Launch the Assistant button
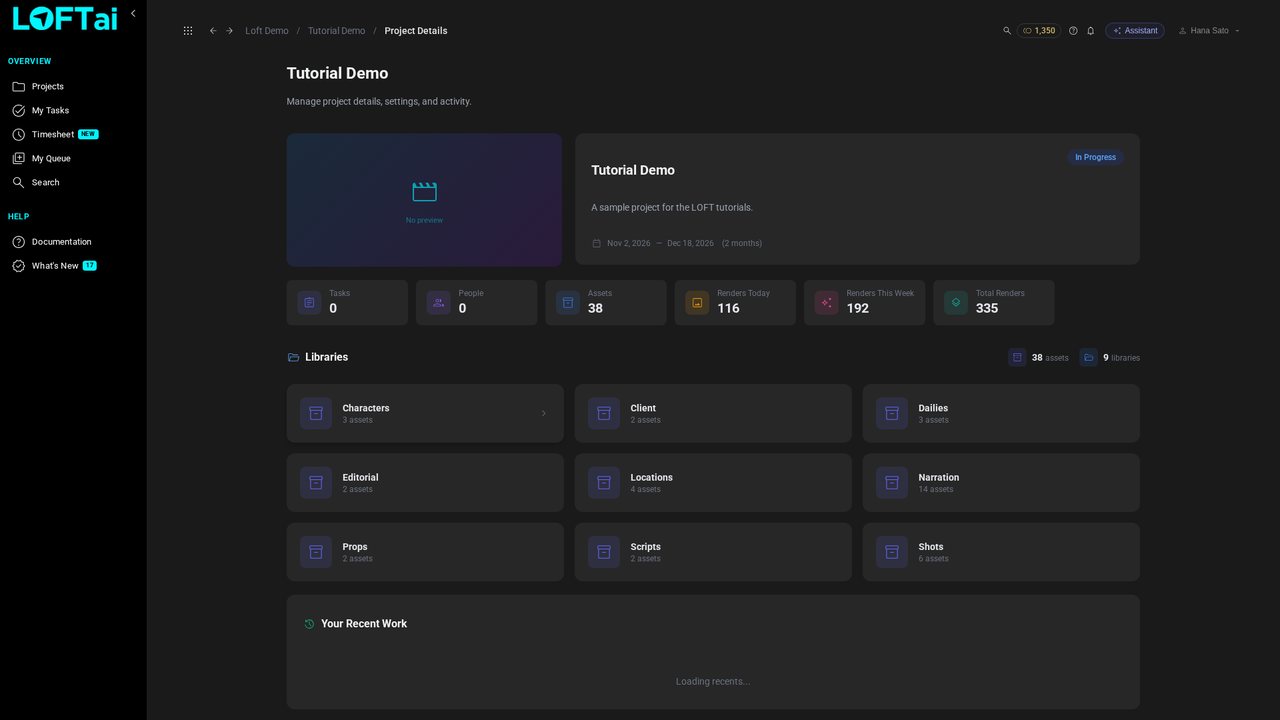 tap(1135, 31)
